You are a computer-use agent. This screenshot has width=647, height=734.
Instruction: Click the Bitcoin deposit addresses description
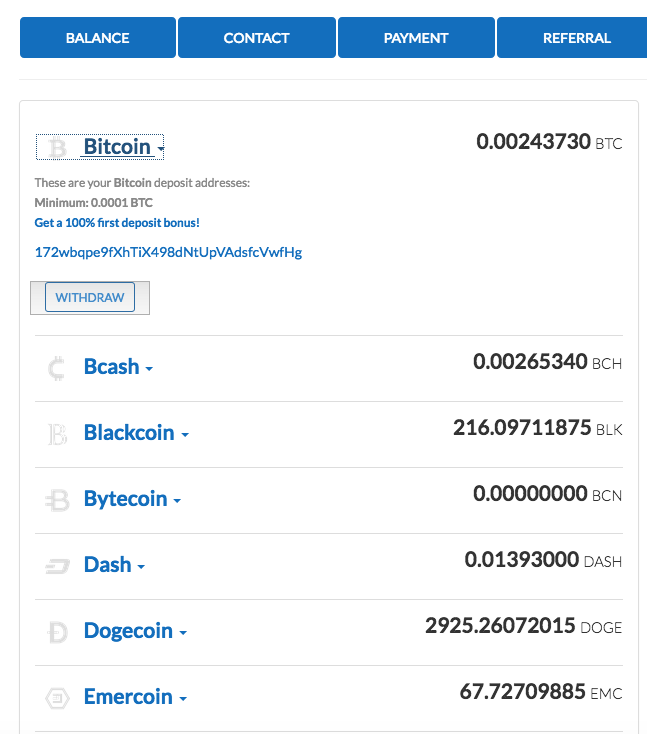click(x=142, y=183)
